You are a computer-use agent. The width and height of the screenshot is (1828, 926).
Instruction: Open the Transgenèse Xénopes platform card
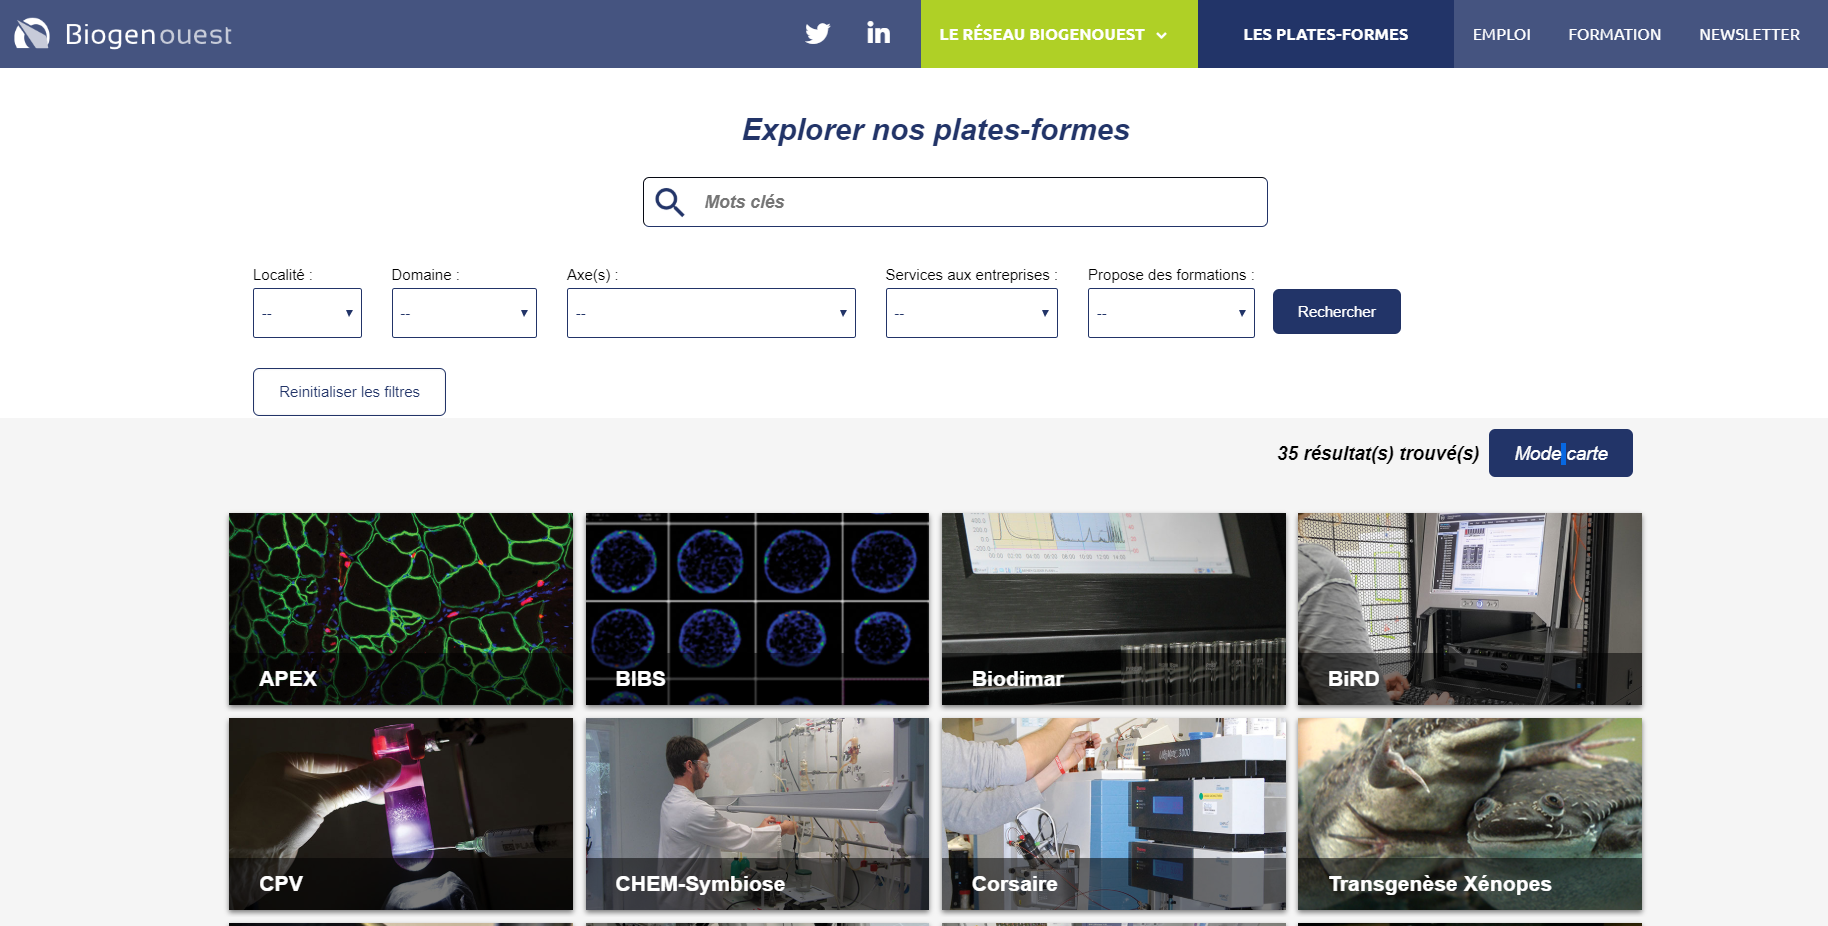[1470, 814]
